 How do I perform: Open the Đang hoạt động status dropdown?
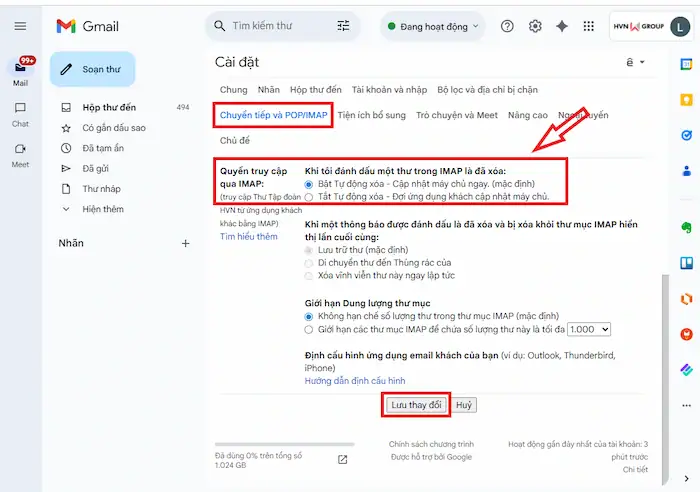(432, 26)
